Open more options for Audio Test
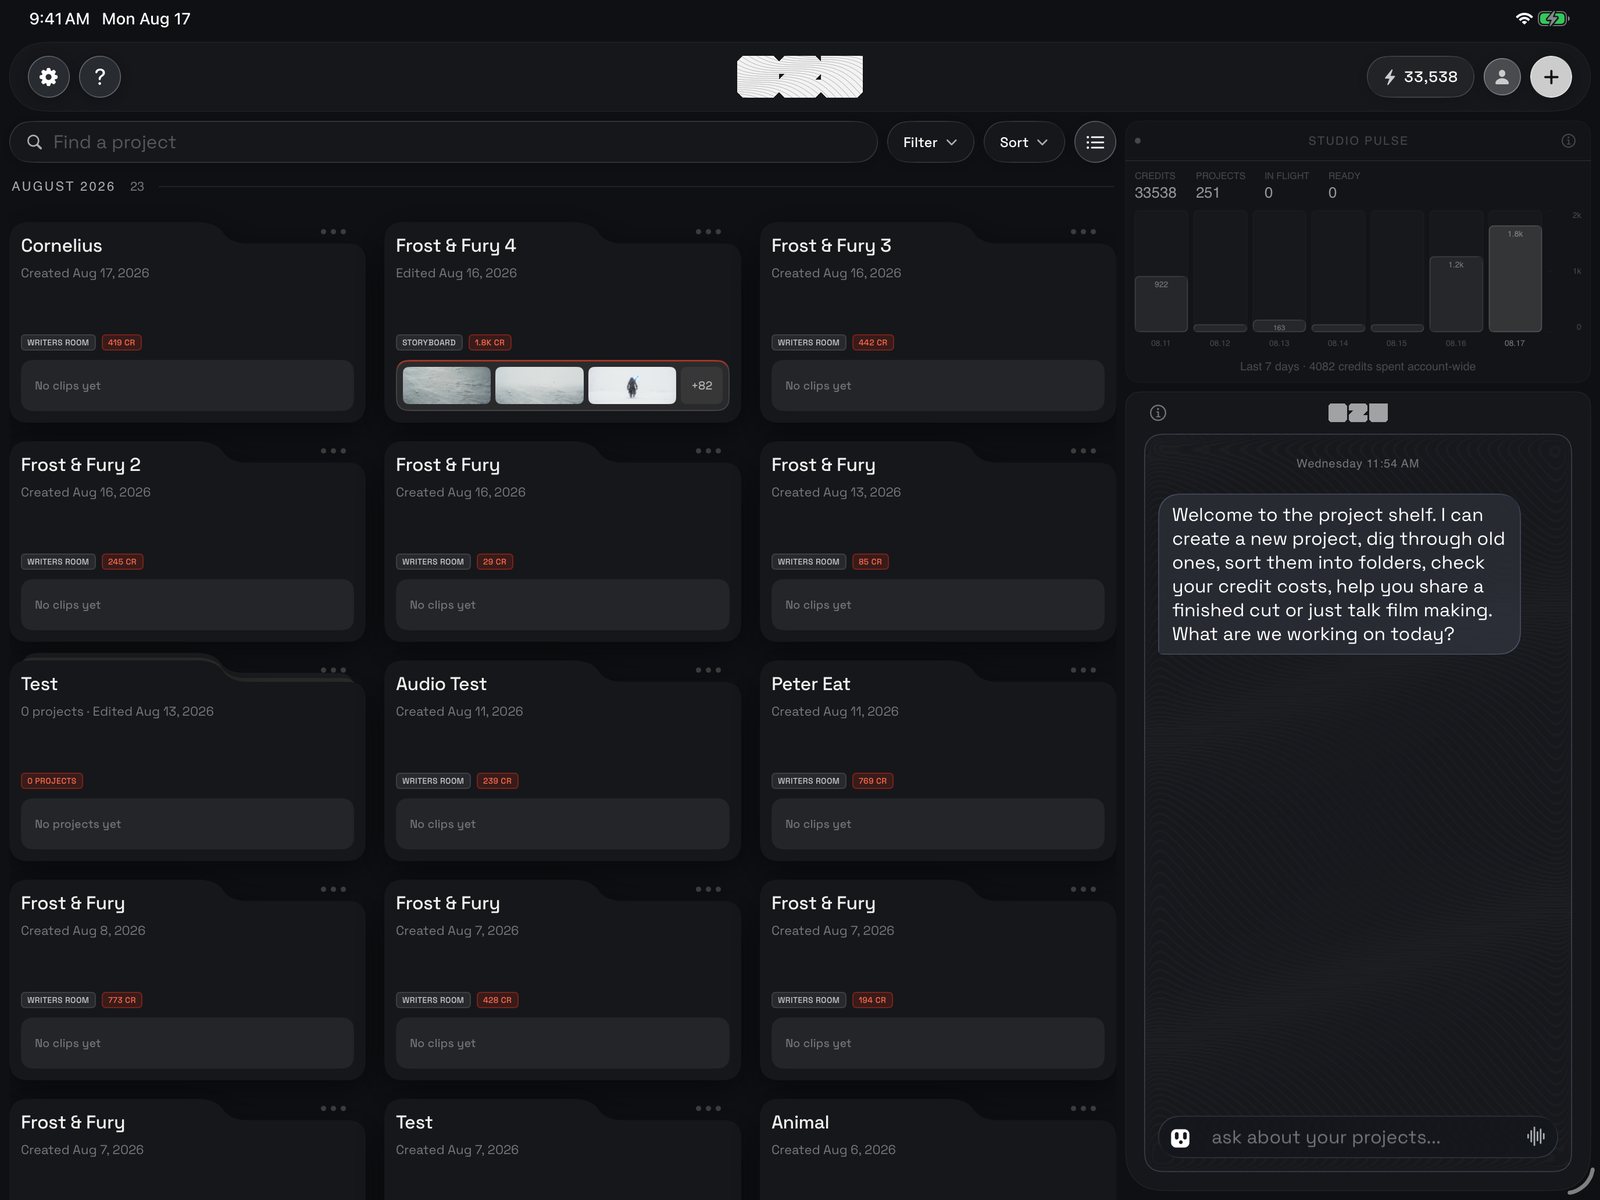The image size is (1600, 1200). [x=708, y=670]
